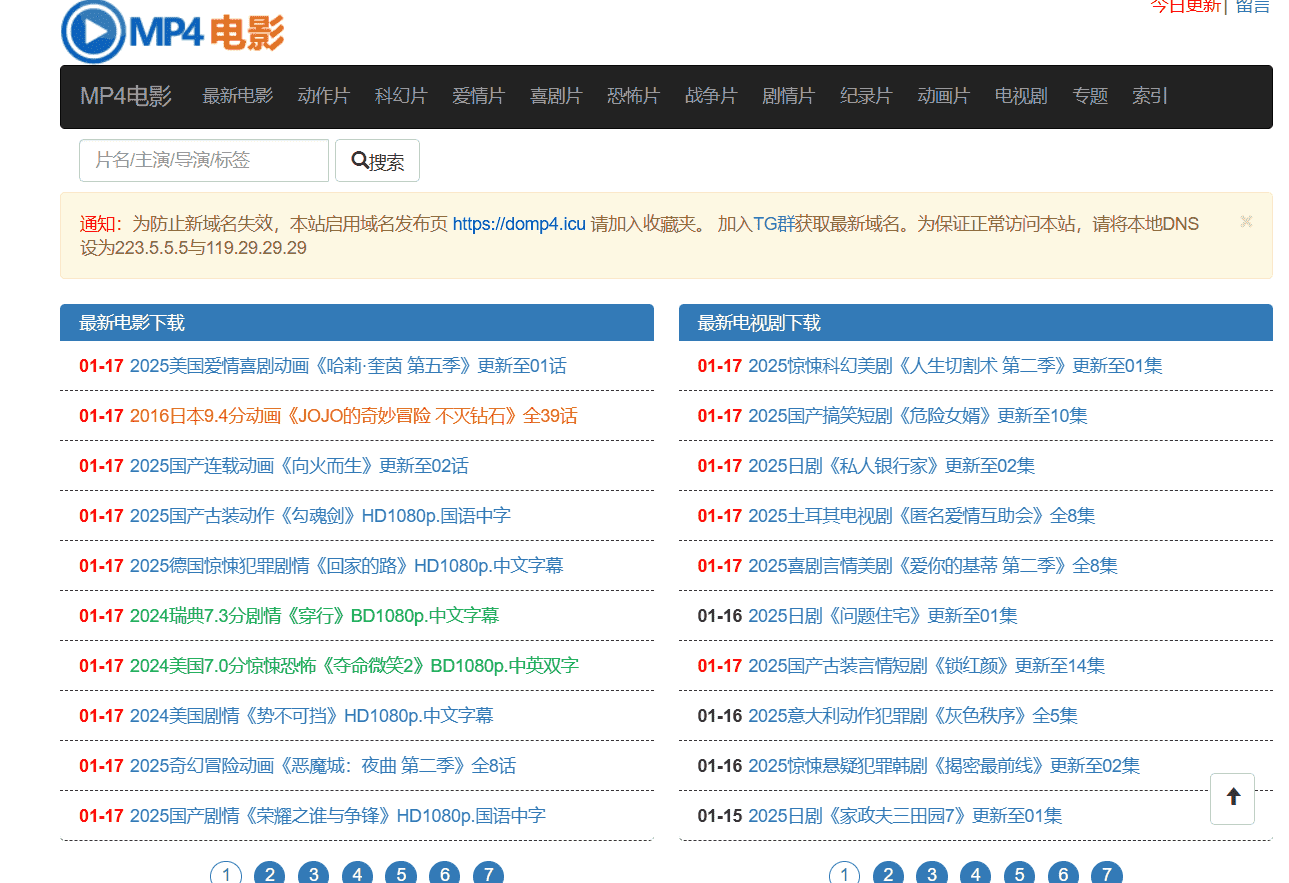Open 《恶魔城：夜曲 第二季》 entry
Viewport: 1289px width, 883px height.
pyautogui.click(x=323, y=766)
